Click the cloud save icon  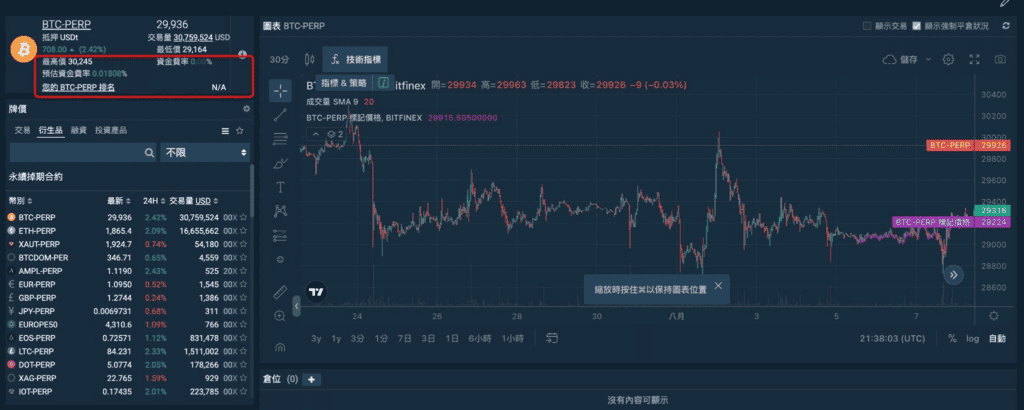pyautogui.click(x=889, y=59)
